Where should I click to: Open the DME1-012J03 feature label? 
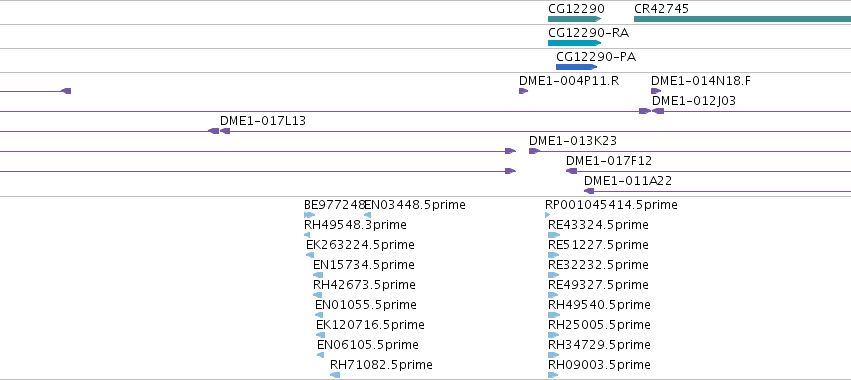click(694, 101)
